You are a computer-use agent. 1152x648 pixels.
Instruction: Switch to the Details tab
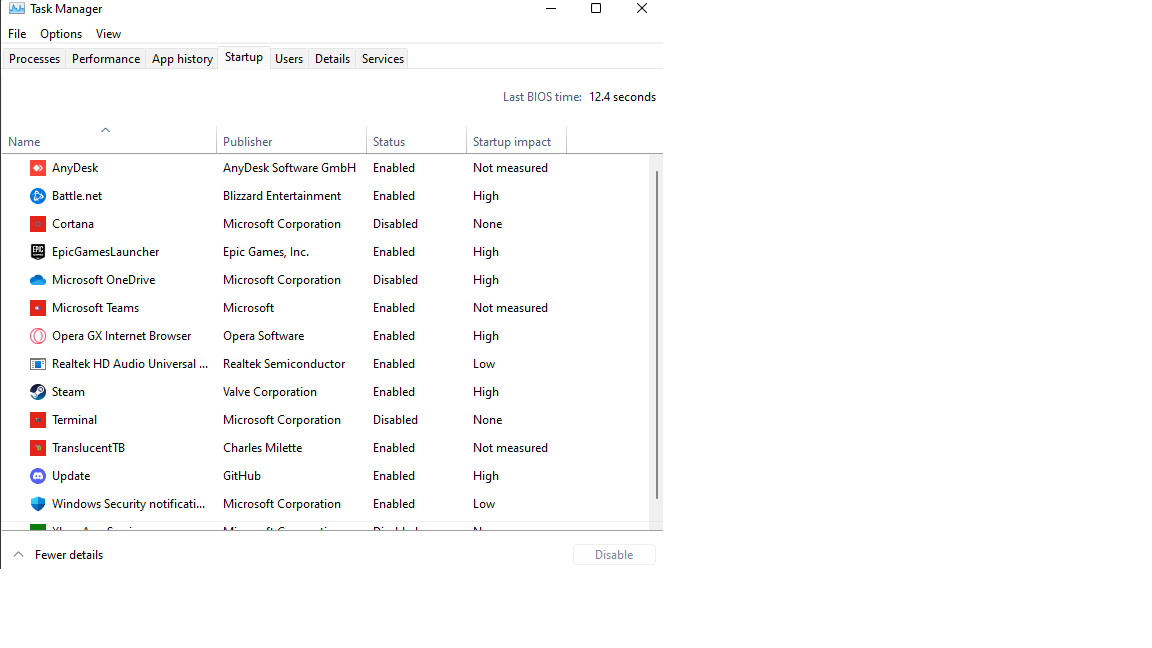(332, 59)
